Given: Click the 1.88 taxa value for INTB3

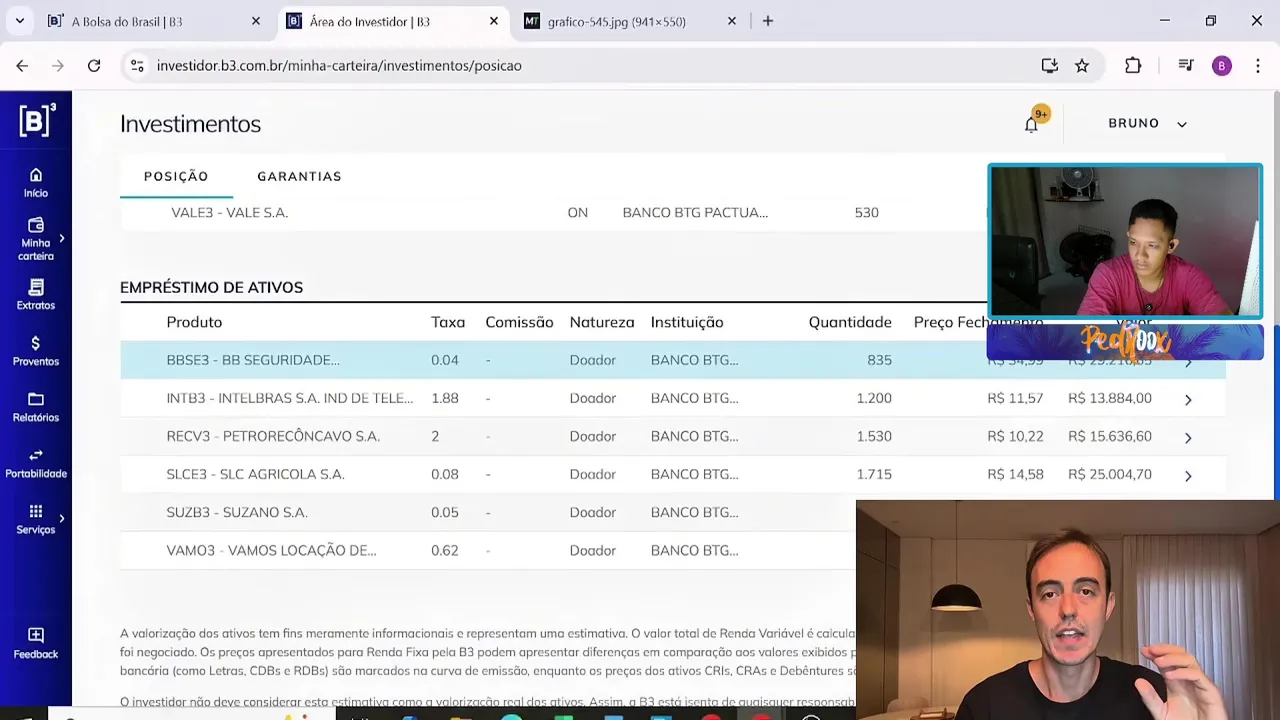Looking at the screenshot, I should point(445,398).
